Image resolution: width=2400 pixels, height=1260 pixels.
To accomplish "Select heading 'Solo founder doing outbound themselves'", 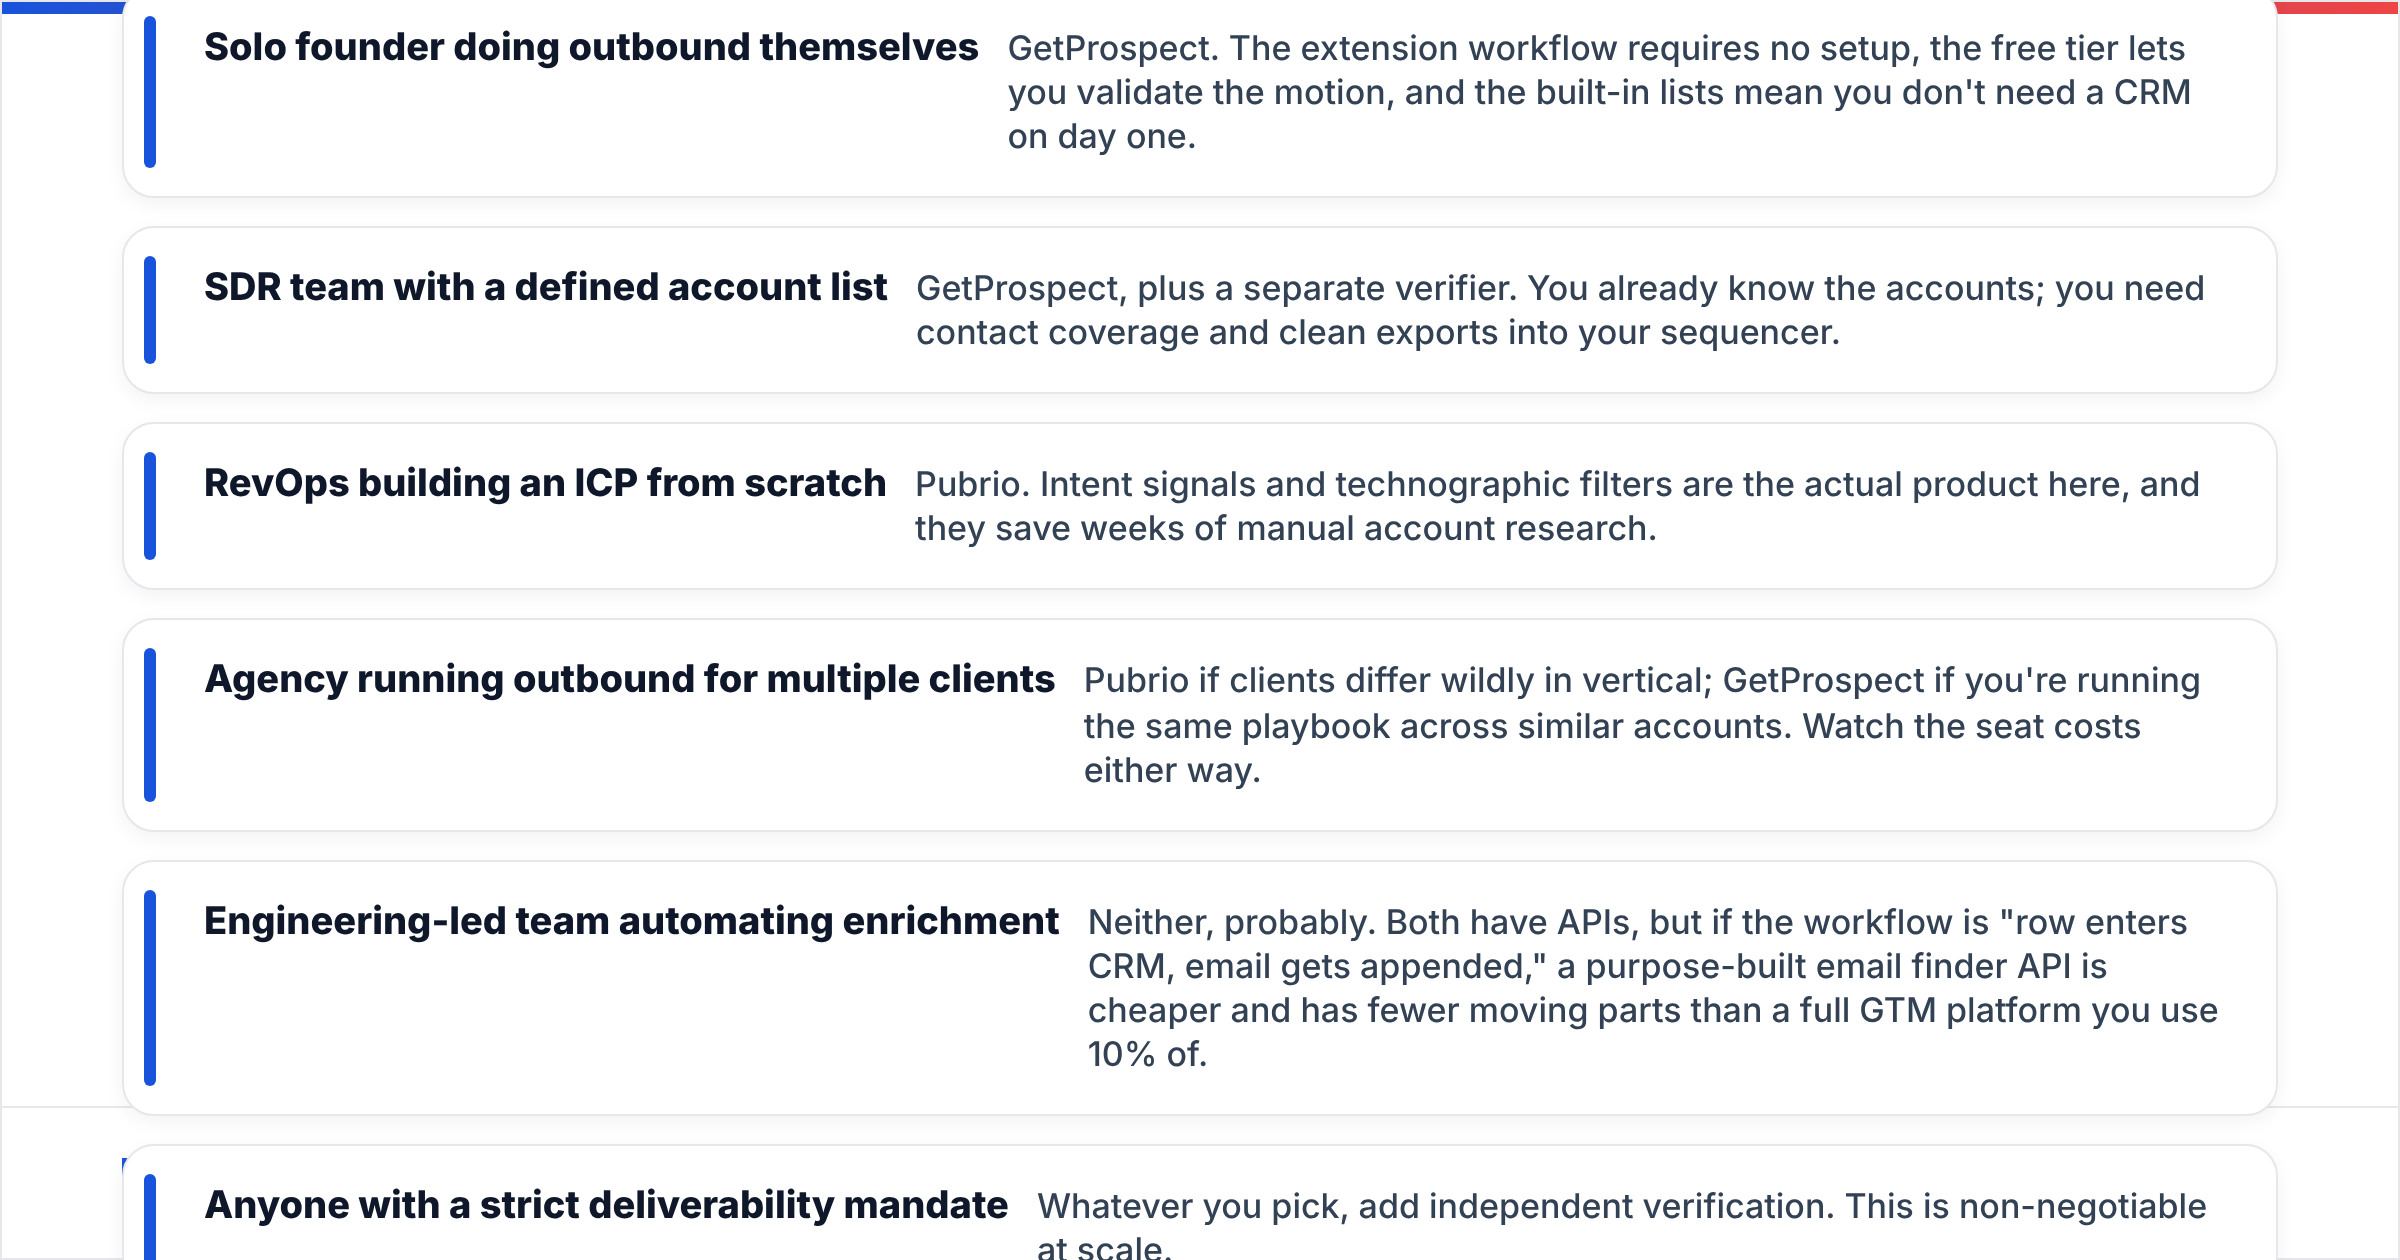I will point(591,47).
